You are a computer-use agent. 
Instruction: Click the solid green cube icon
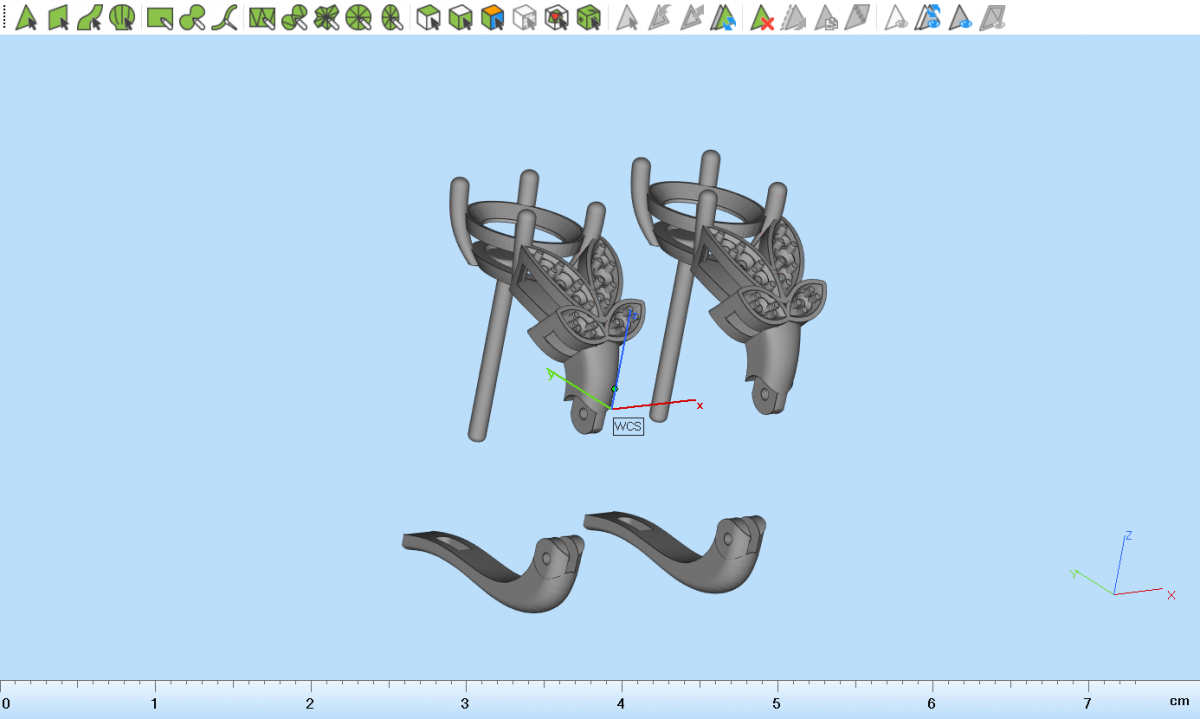590,17
